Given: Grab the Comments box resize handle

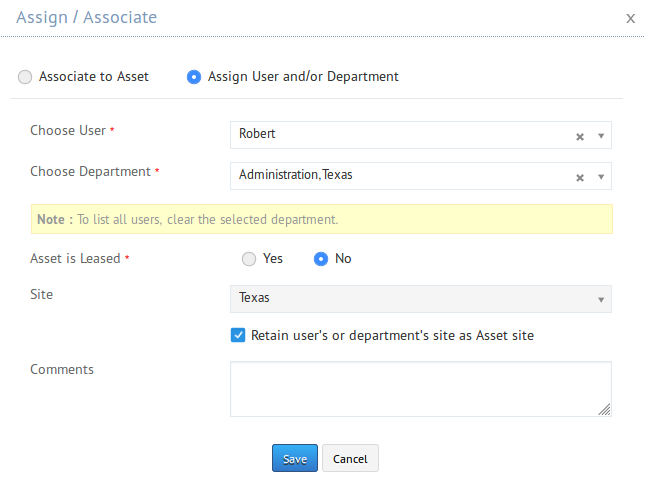Looking at the screenshot, I should click(605, 410).
